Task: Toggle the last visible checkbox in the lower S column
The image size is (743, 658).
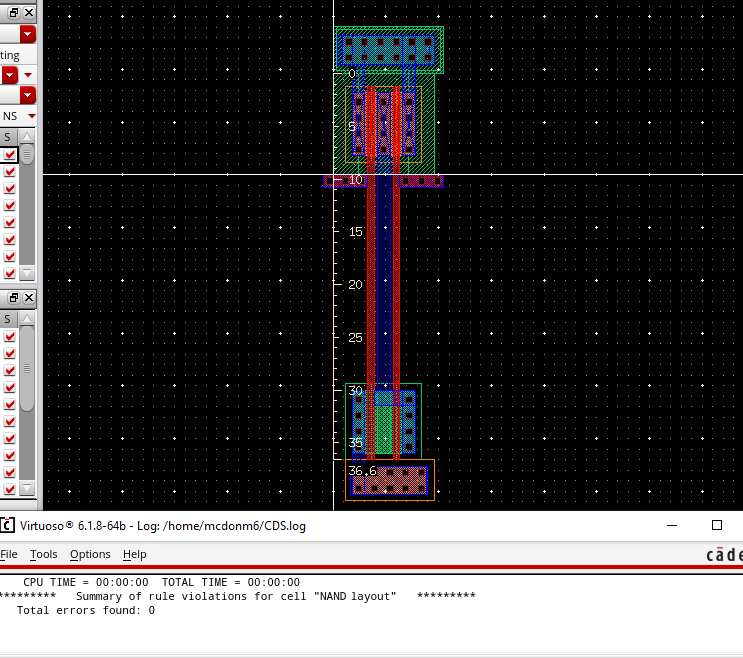Action: click(x=9, y=489)
